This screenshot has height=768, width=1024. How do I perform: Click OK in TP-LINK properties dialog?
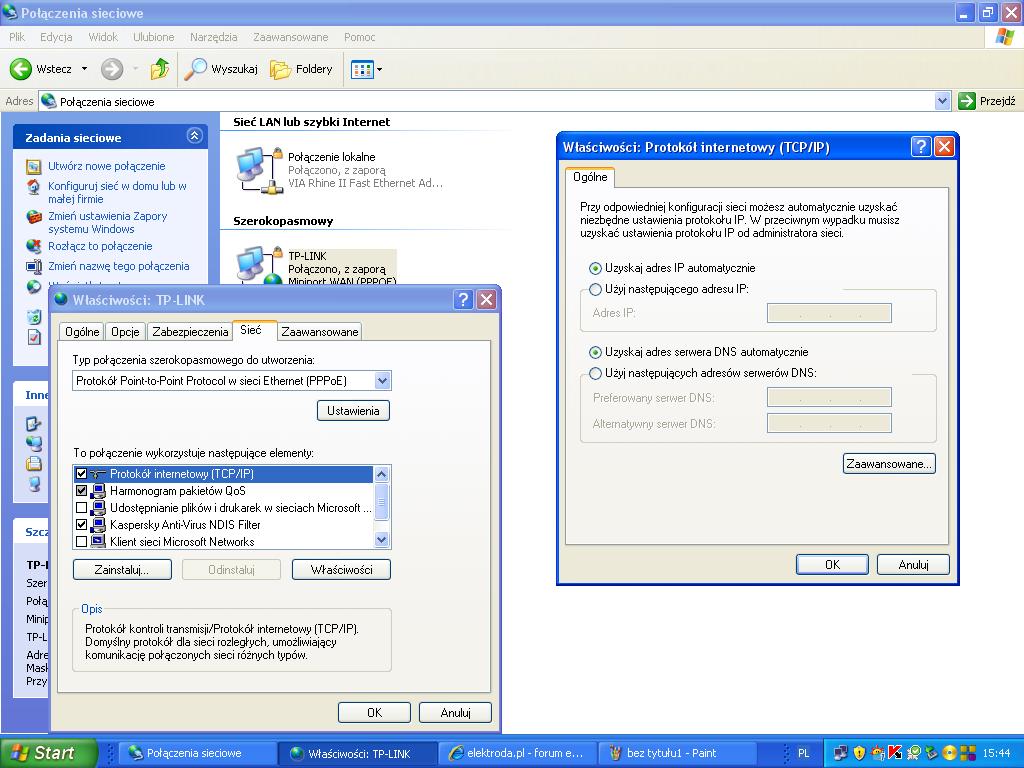pos(374,712)
